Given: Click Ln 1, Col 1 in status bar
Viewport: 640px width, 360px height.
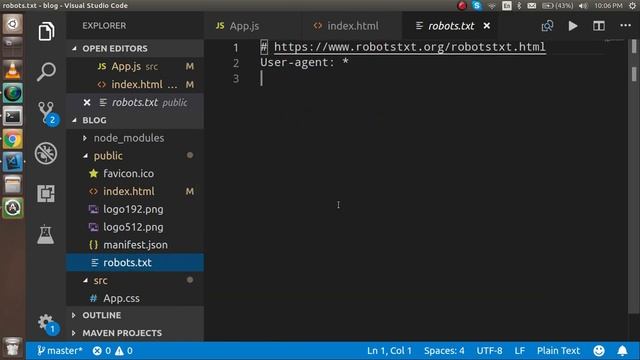Looking at the screenshot, I should tap(389, 351).
